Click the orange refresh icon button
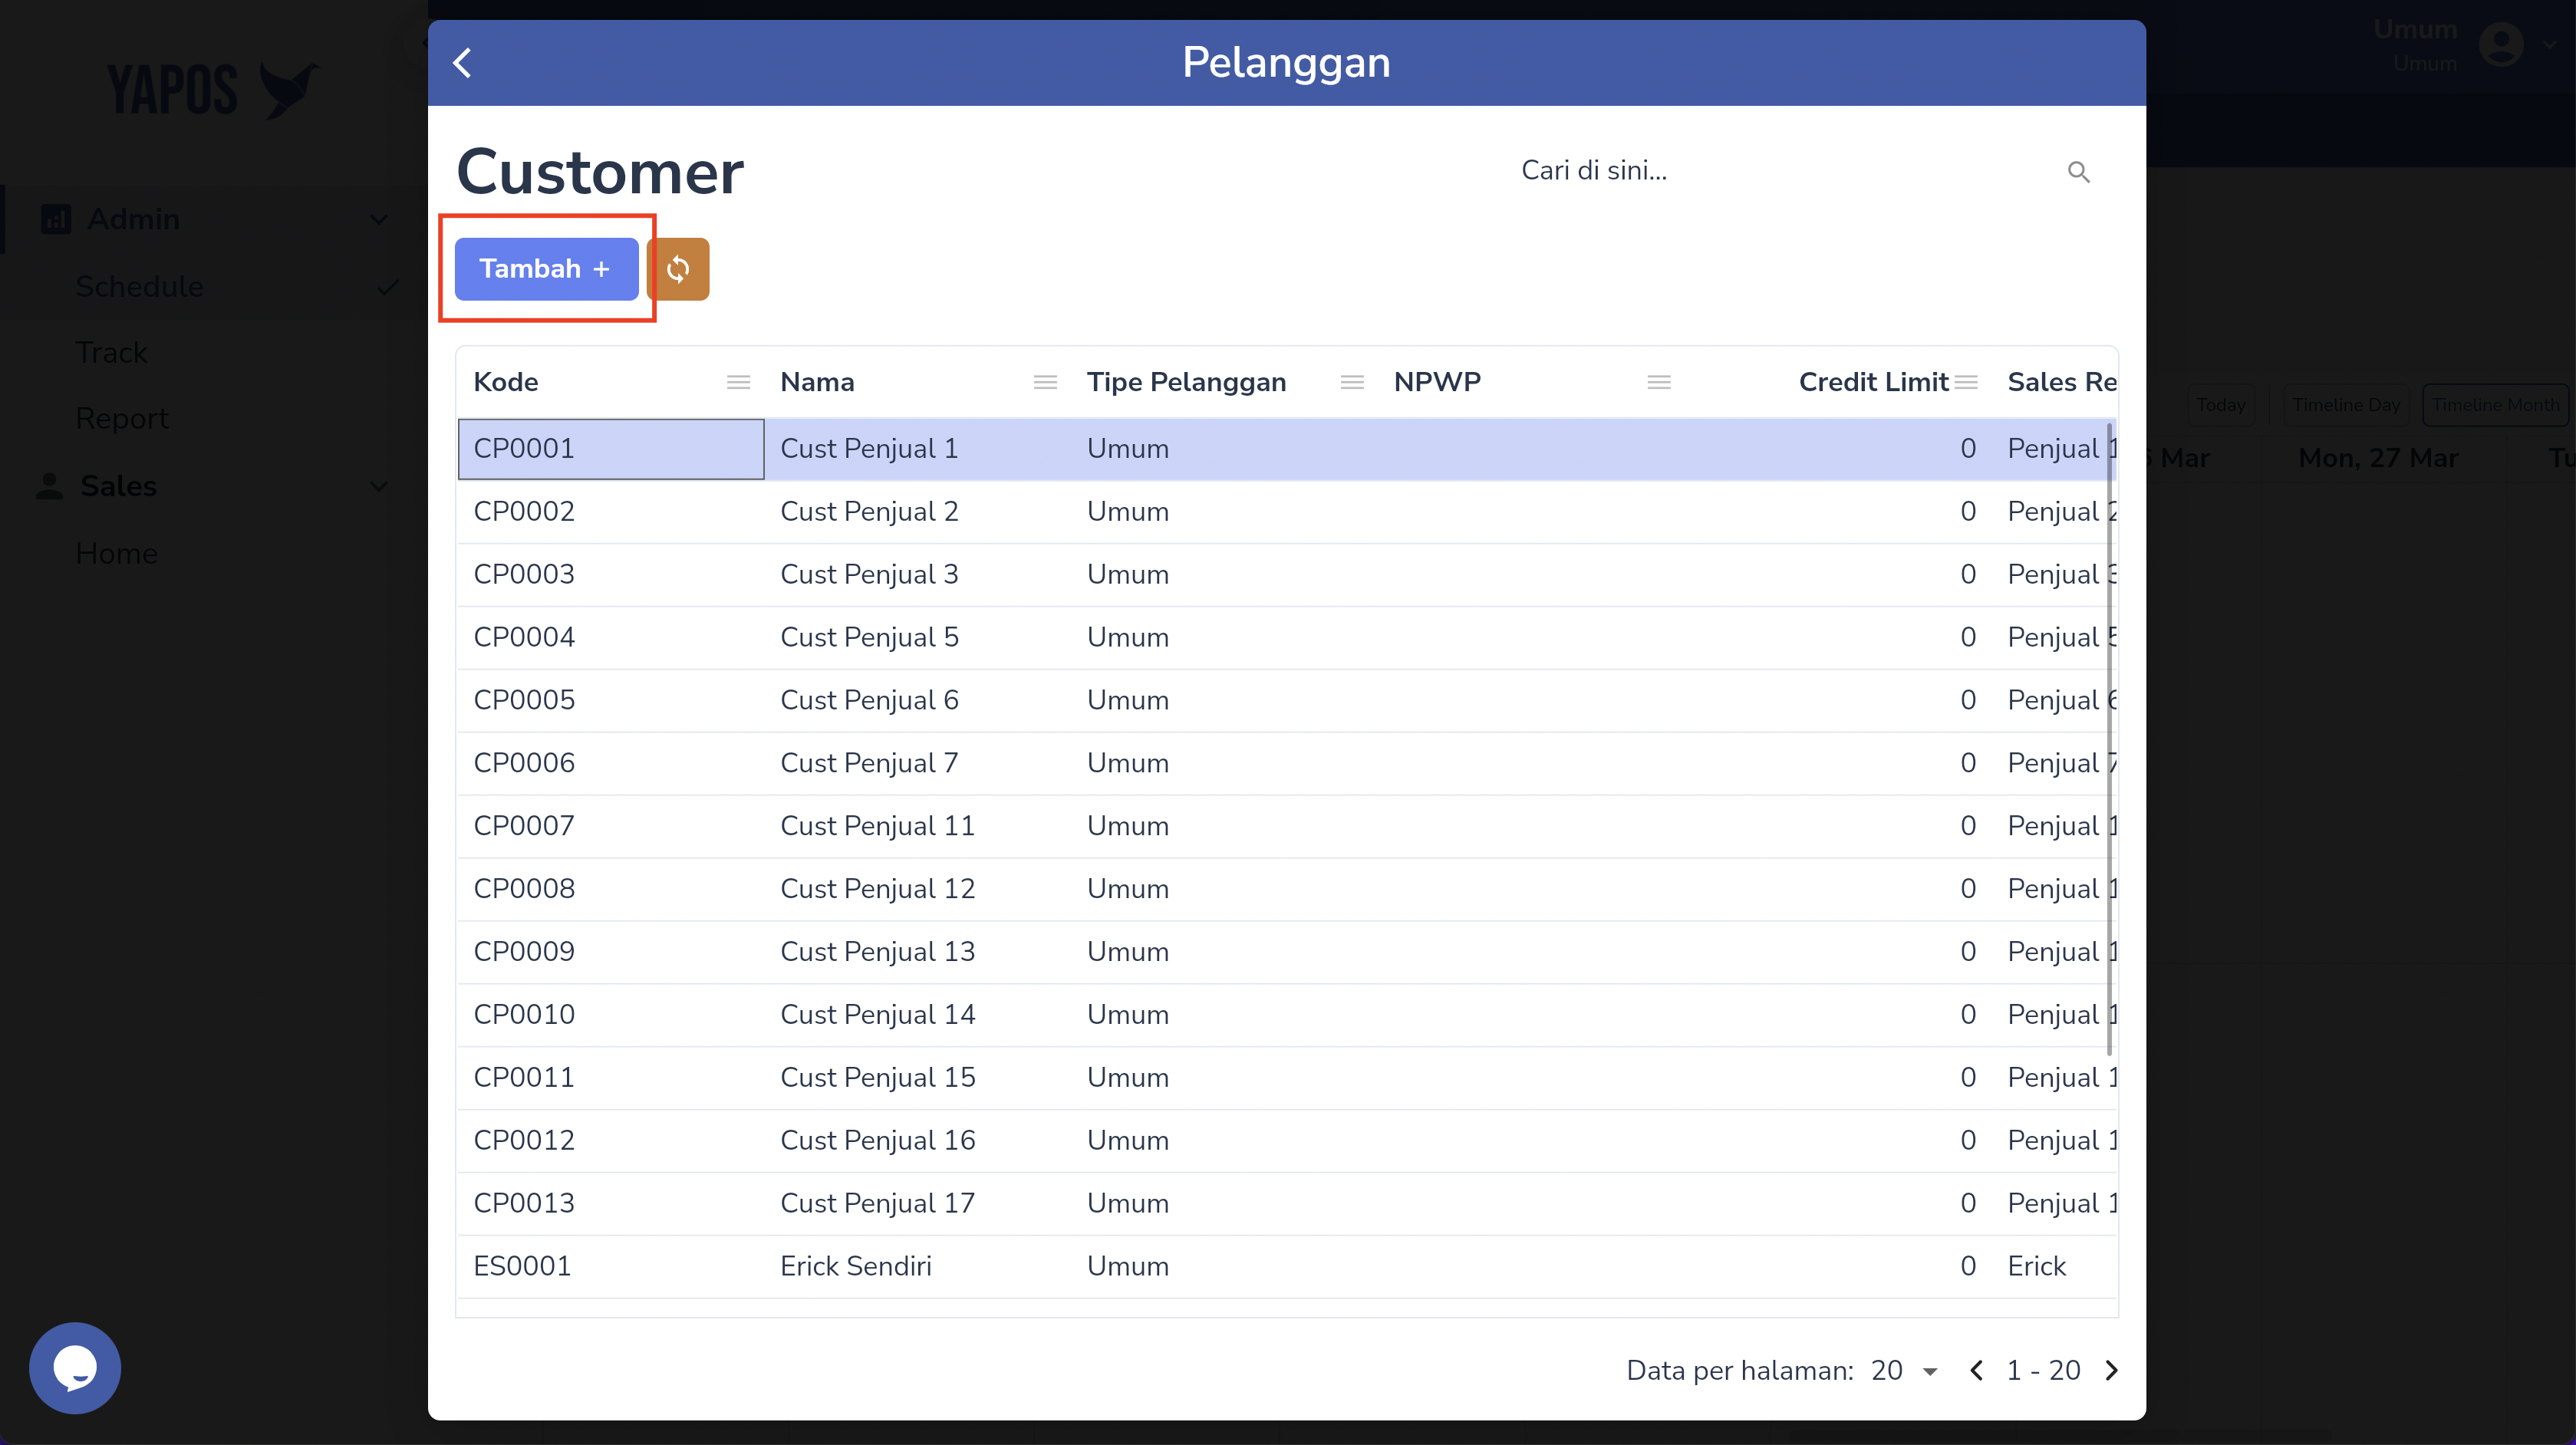The width and height of the screenshot is (2576, 1445). [679, 269]
